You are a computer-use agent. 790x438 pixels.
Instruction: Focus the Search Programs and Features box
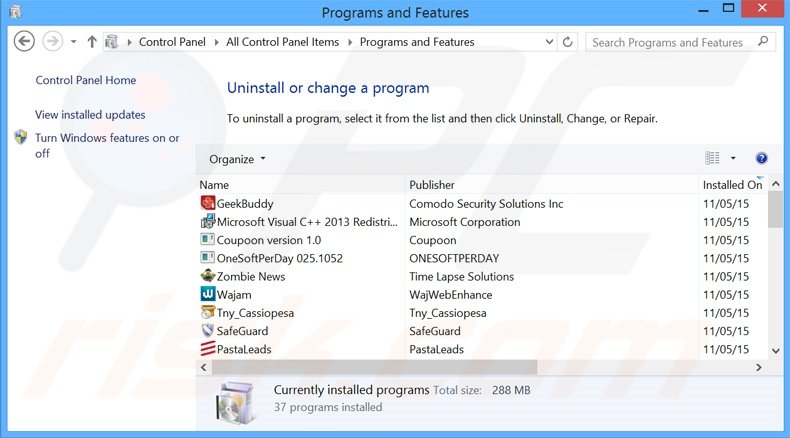[x=679, y=42]
